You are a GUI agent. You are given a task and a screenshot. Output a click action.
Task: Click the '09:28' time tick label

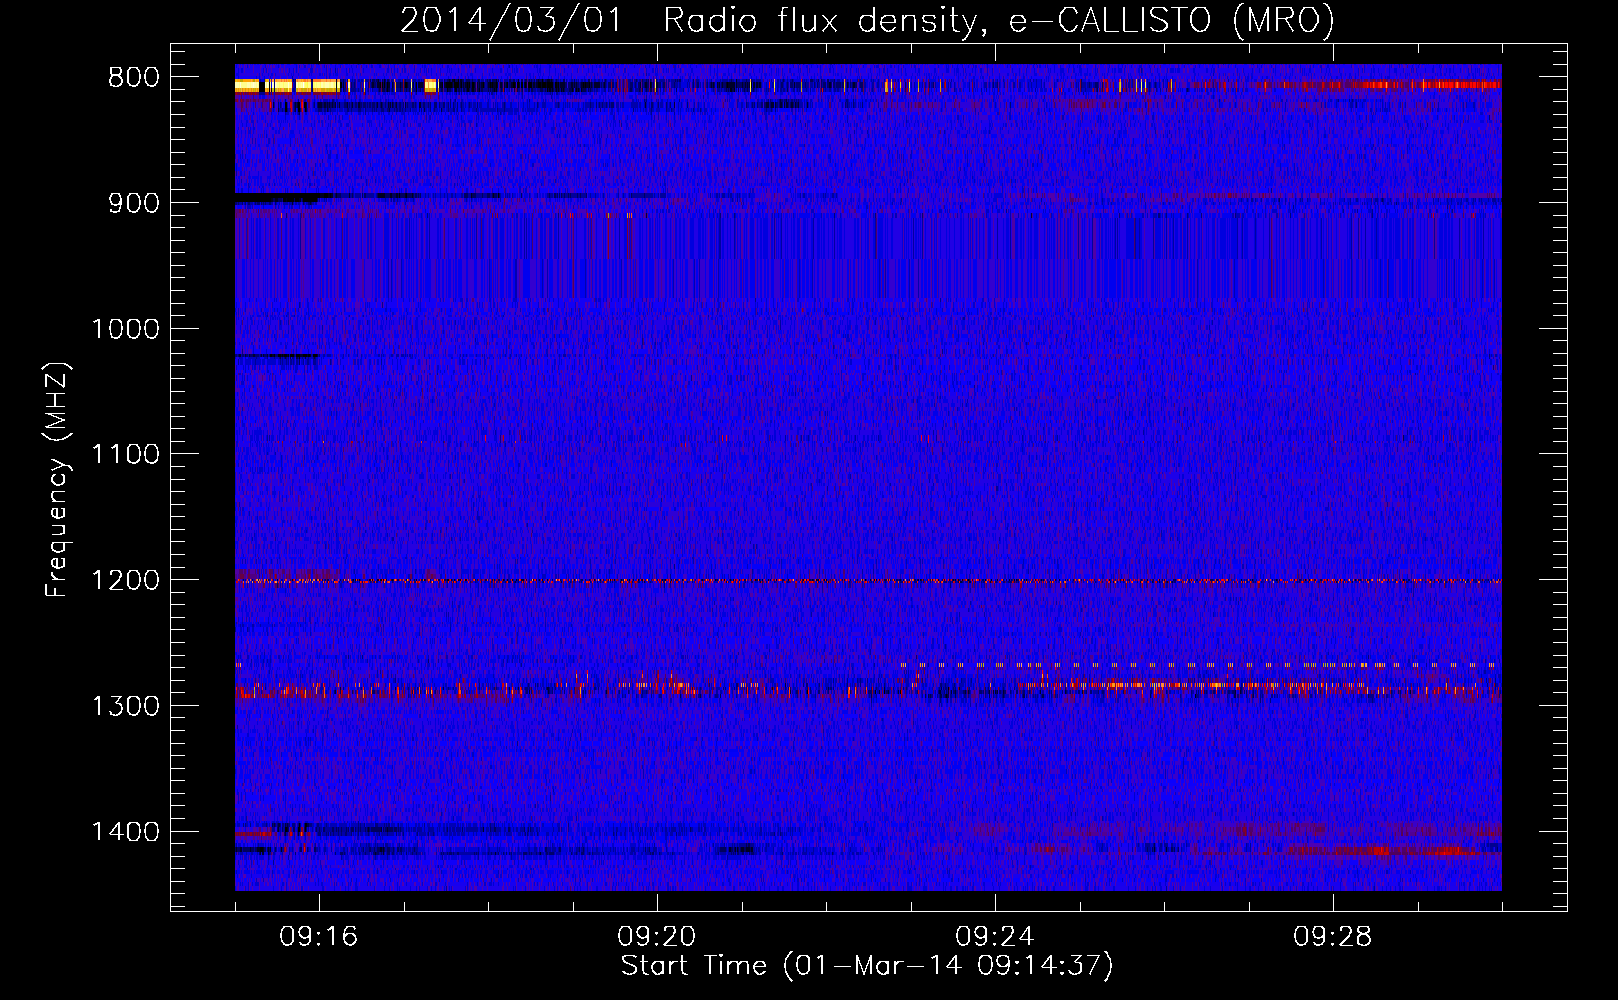click(1333, 937)
